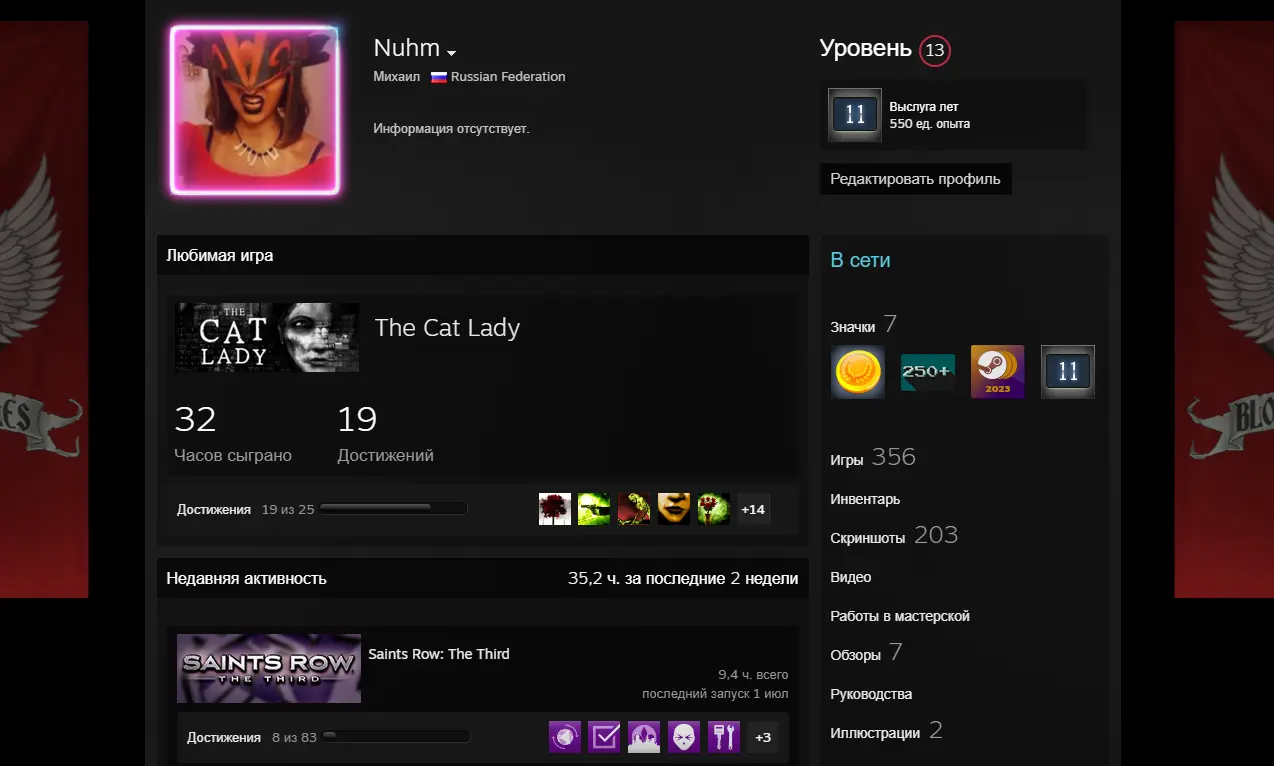View the purple globe Saints Row achievement

(565, 737)
